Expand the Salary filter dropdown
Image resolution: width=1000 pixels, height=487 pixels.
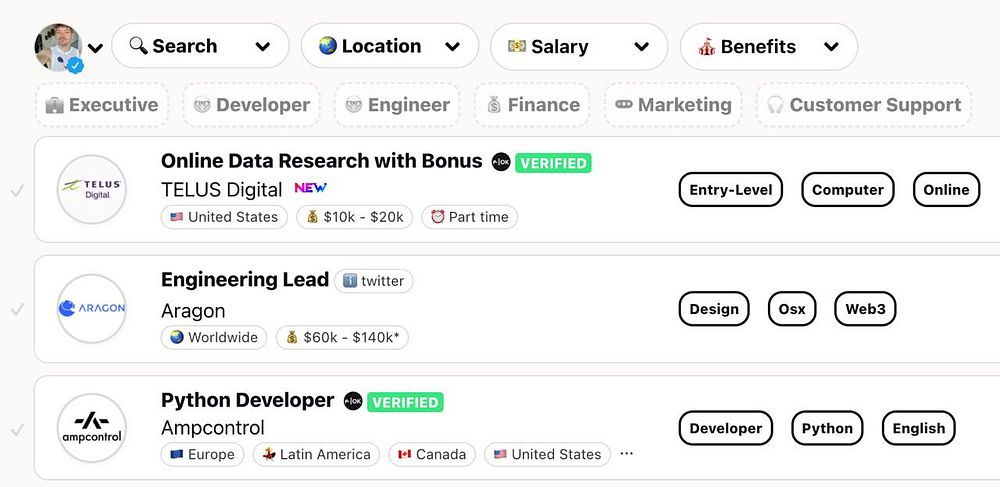click(579, 47)
